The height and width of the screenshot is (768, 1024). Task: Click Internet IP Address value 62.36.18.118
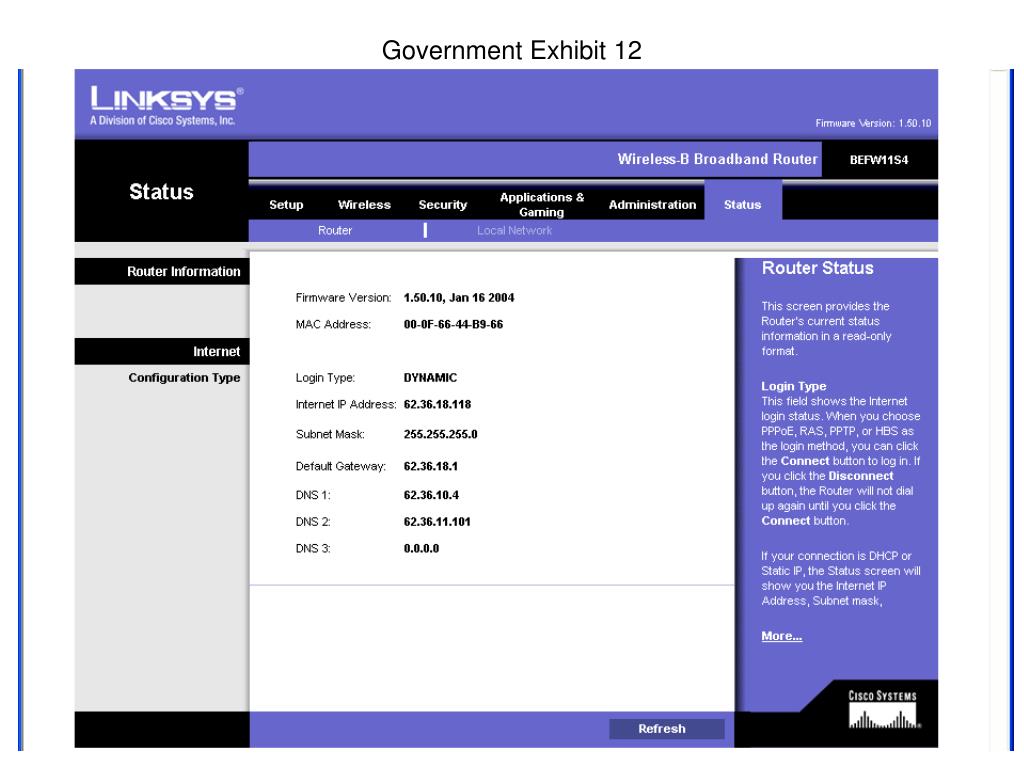pos(437,404)
